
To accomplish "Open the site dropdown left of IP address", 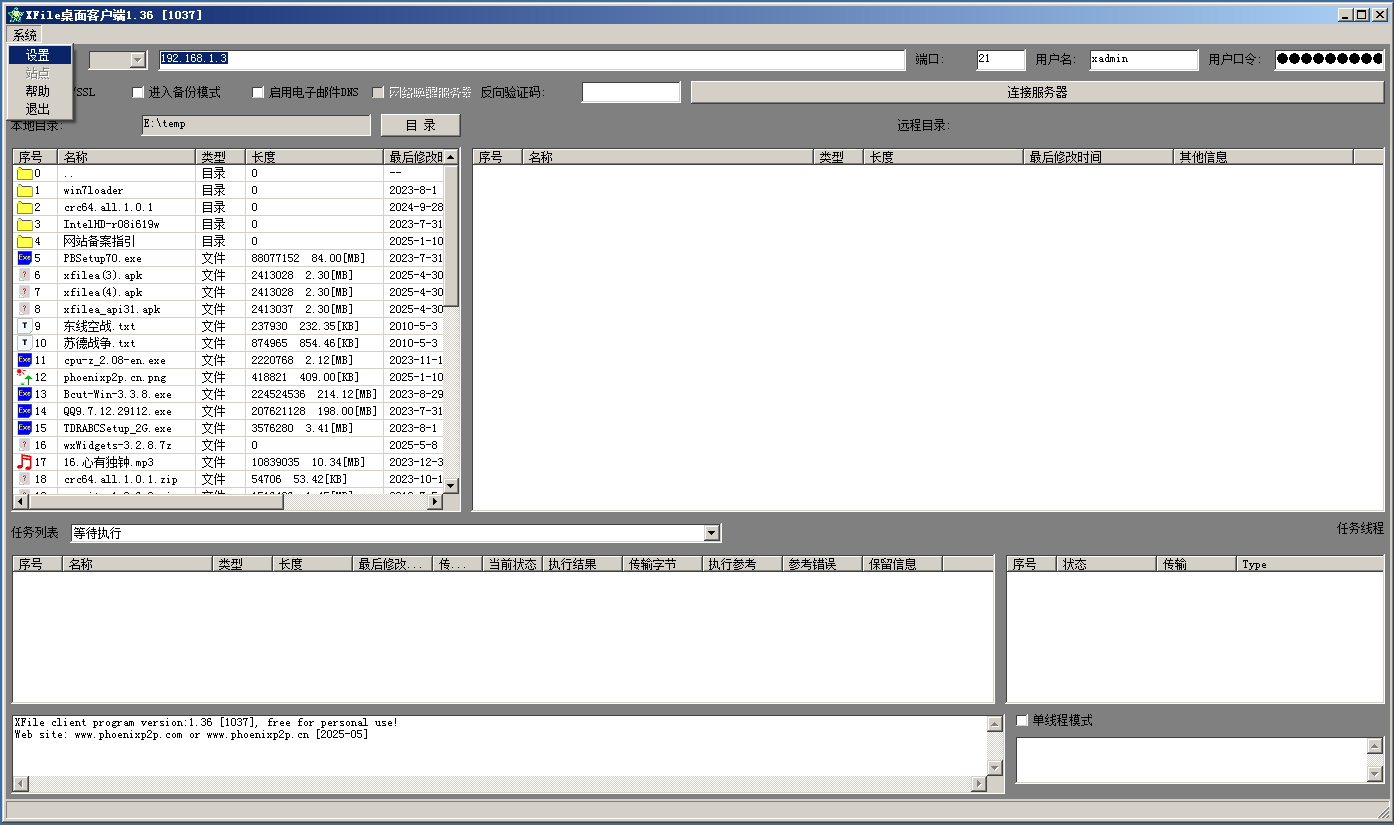I will pyautogui.click(x=138, y=60).
